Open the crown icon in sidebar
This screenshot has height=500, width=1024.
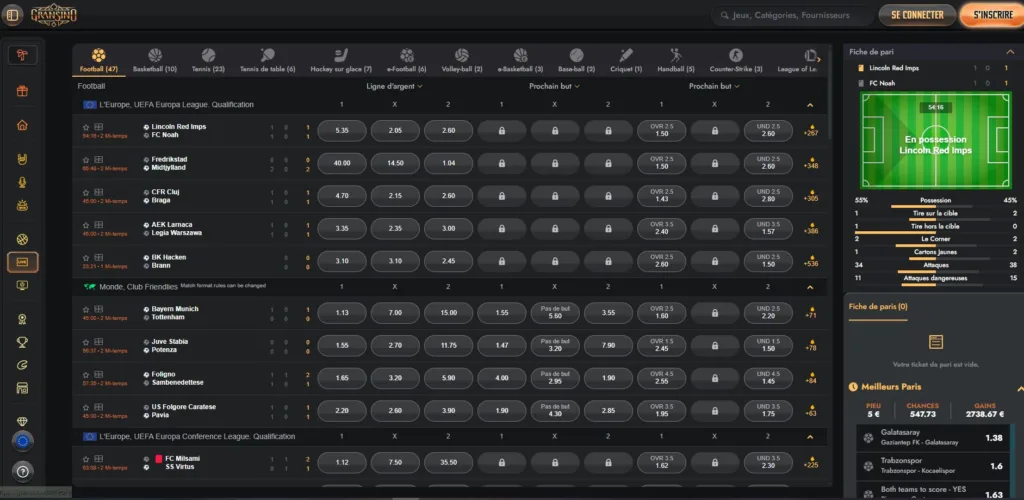click(x=22, y=206)
